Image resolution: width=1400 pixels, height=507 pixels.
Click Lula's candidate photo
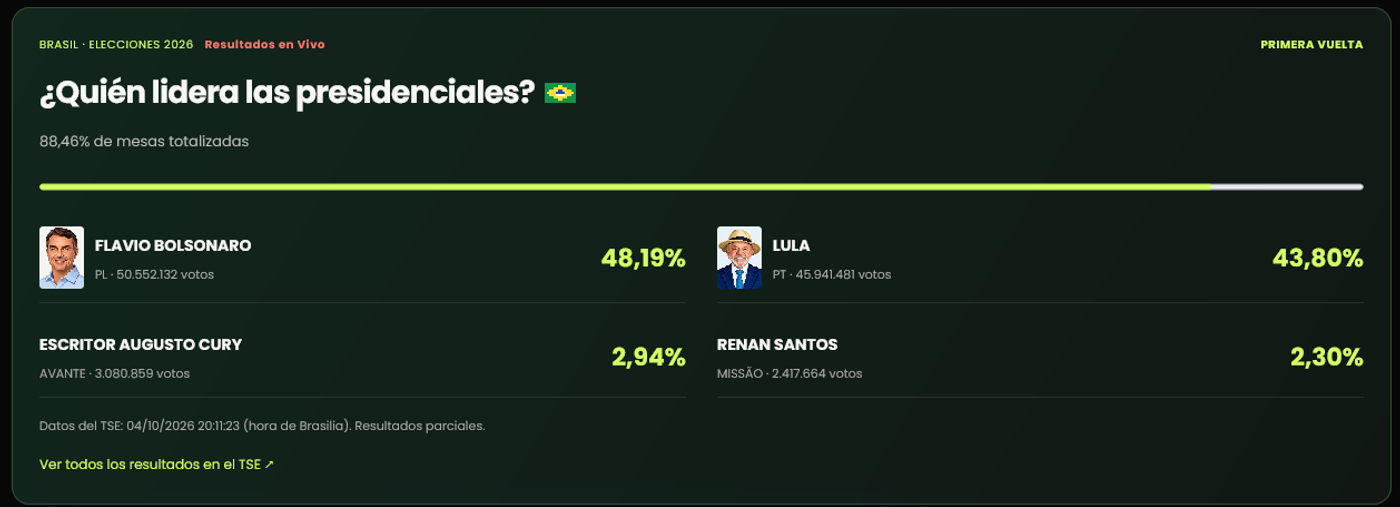[x=739, y=257]
